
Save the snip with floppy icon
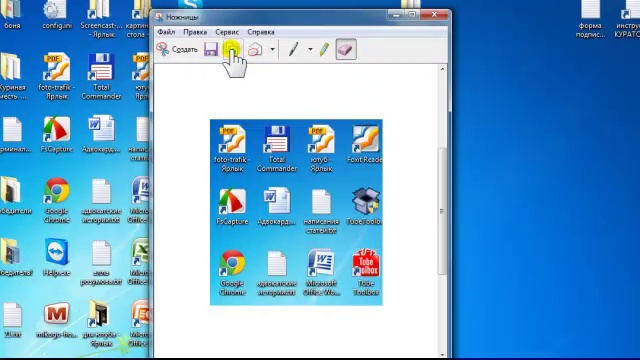(211, 49)
